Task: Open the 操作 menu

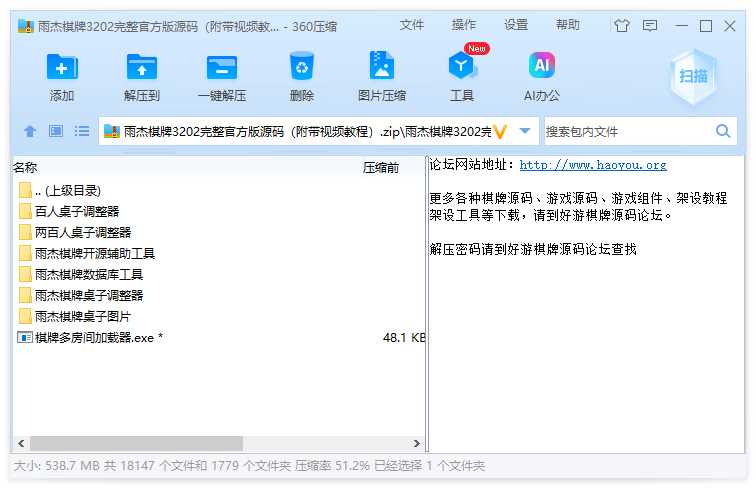Action: coord(464,25)
